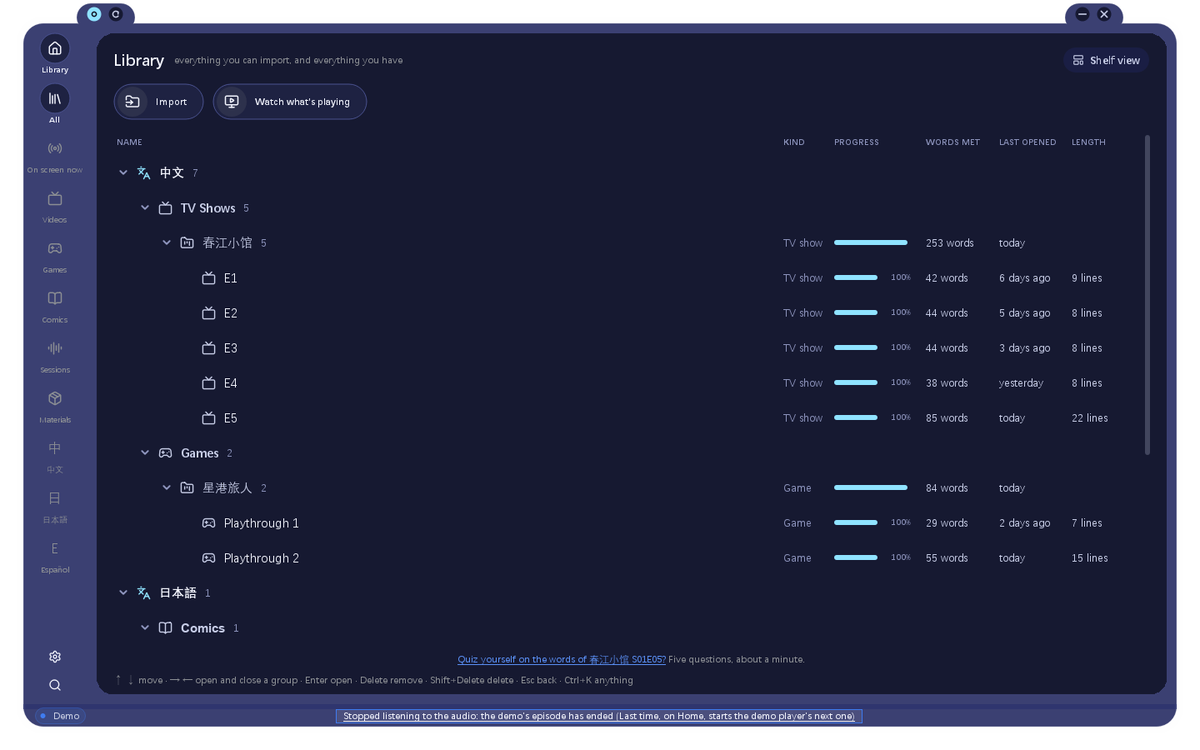The width and height of the screenshot is (1200, 750).
Task: Select episode E5 row
Action: click(x=627, y=418)
